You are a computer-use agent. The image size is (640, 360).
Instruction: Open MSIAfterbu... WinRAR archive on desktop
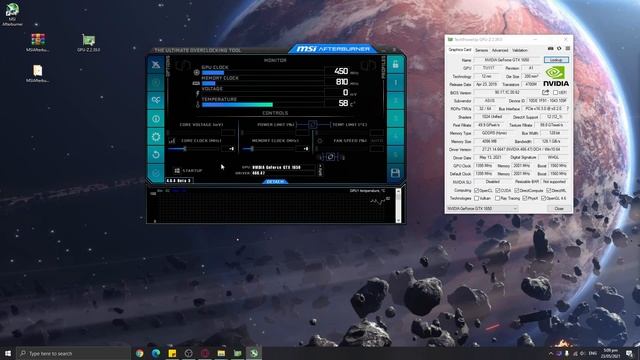(38, 43)
